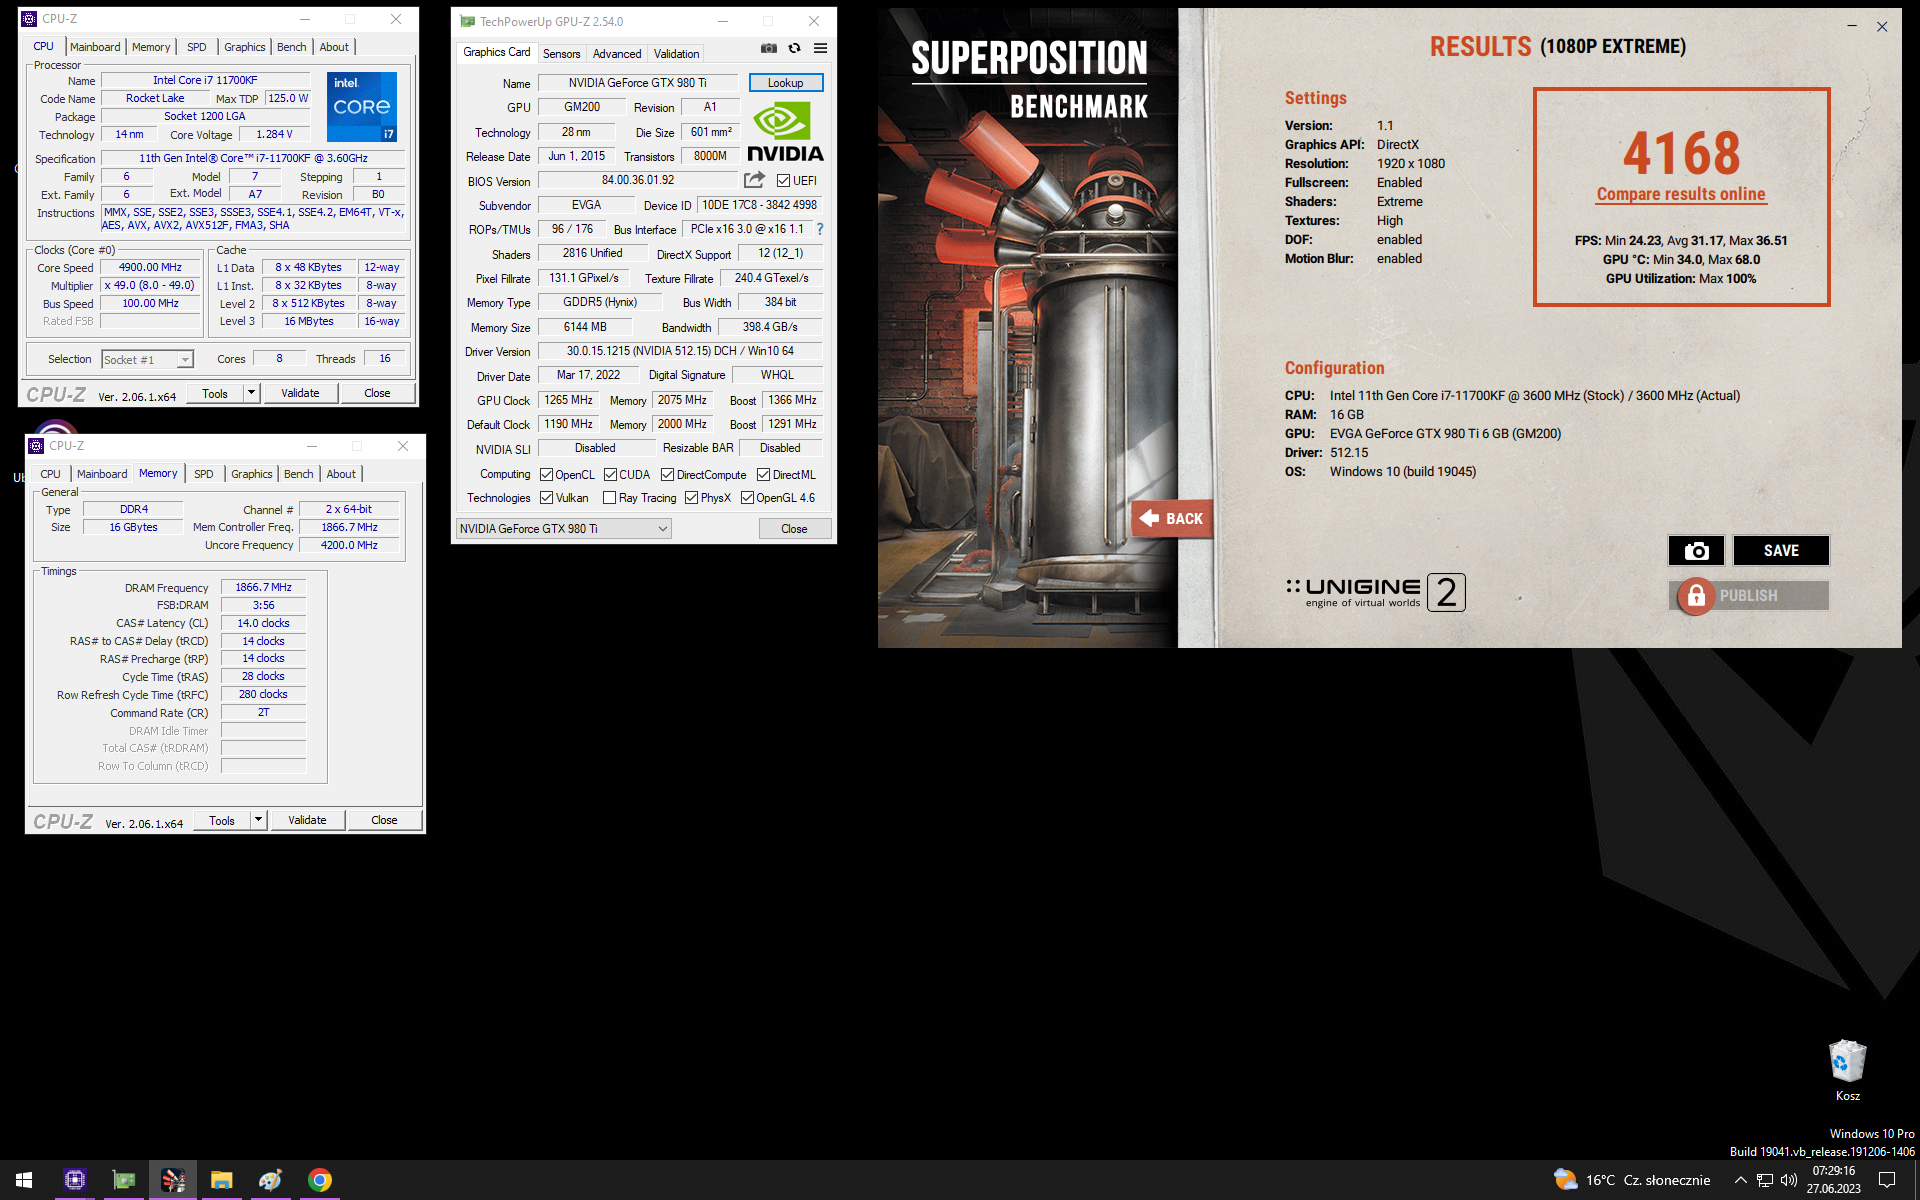Click the Unigine 2 logo
The image size is (1920, 1200).
[x=1376, y=592]
